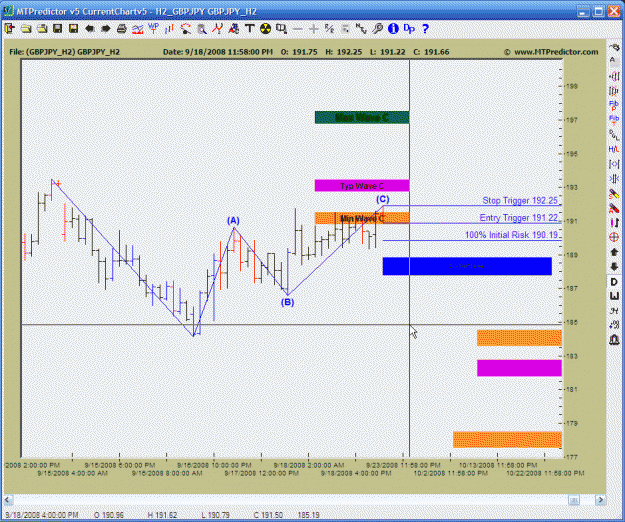Save chart with first floppy disk icon
This screenshot has height=522, width=625.
pyautogui.click(x=58, y=29)
